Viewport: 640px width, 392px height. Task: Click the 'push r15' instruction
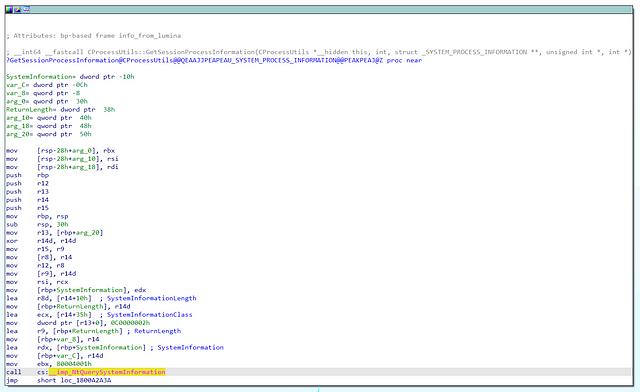click(27, 208)
